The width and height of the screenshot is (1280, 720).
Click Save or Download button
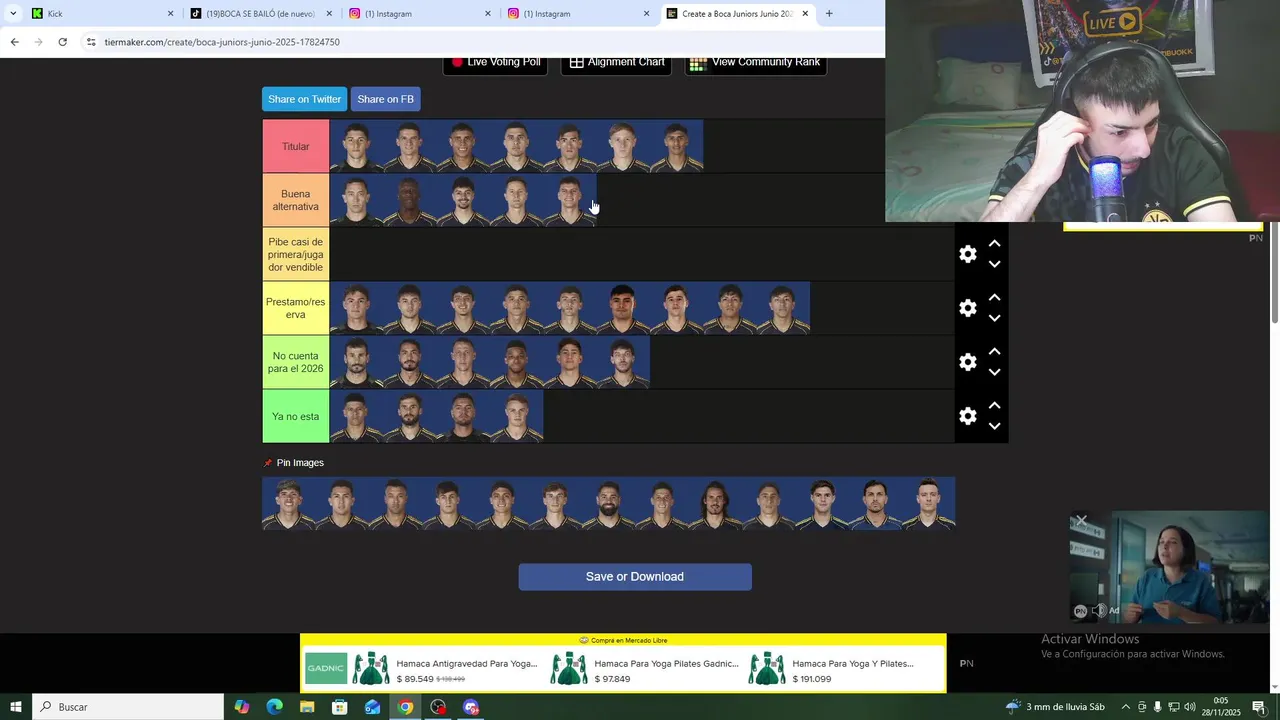(635, 577)
